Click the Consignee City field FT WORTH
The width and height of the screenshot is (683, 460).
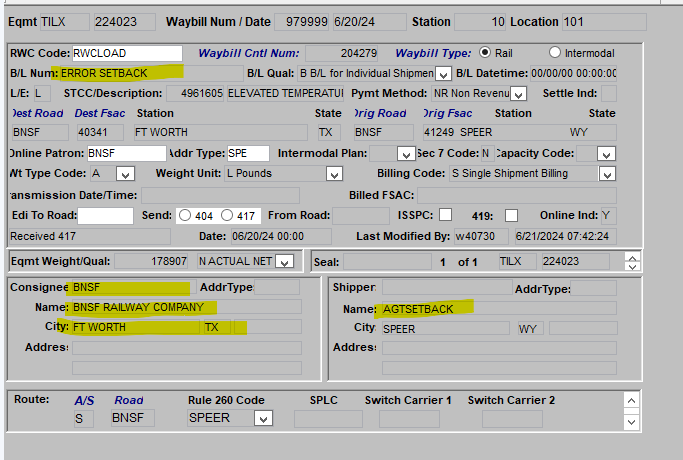coord(136,327)
